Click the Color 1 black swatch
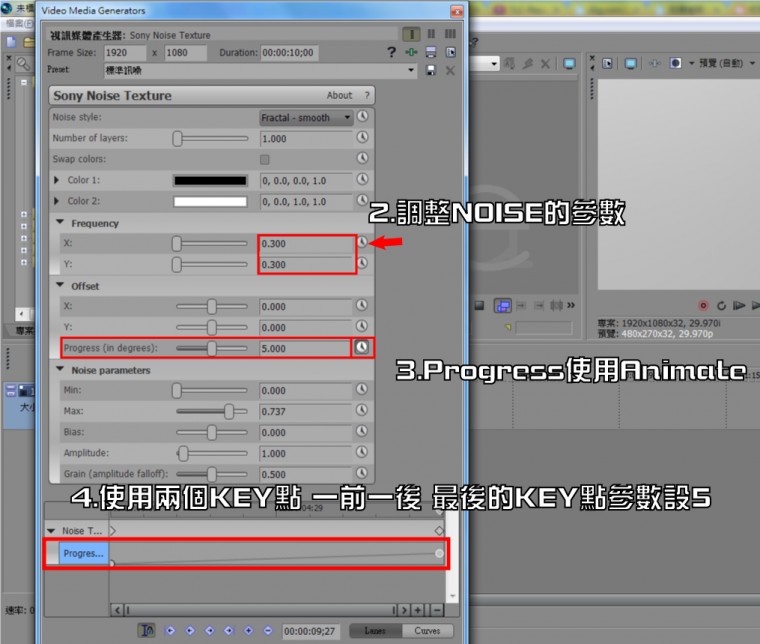 (210, 180)
